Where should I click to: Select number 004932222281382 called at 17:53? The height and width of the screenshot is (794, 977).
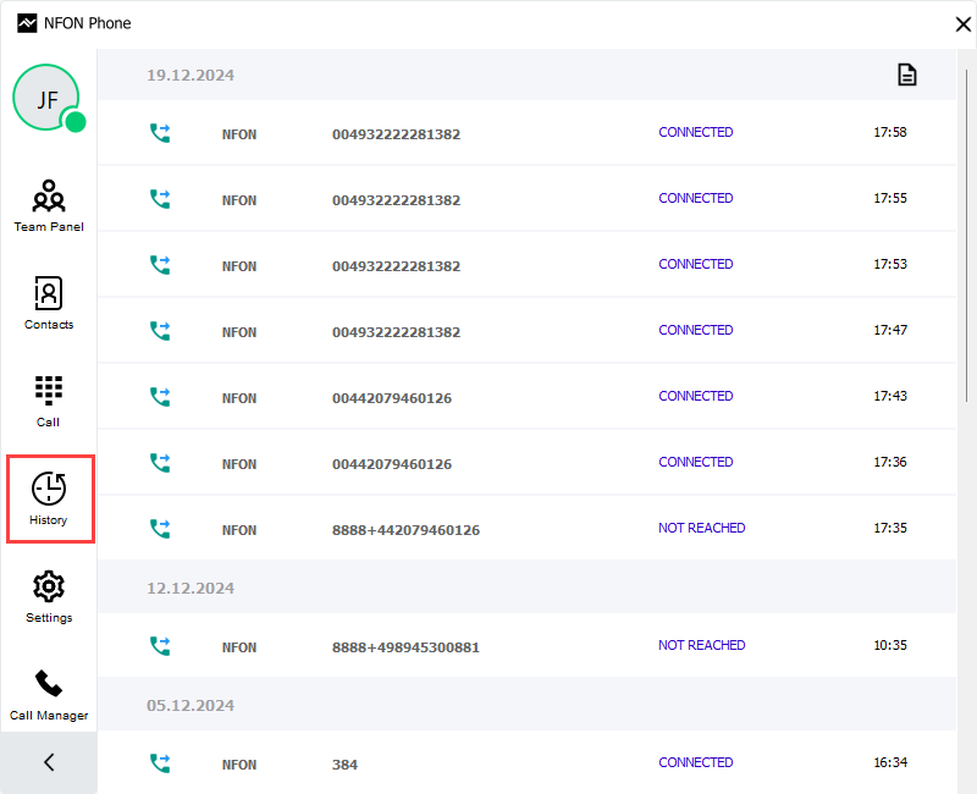[396, 266]
